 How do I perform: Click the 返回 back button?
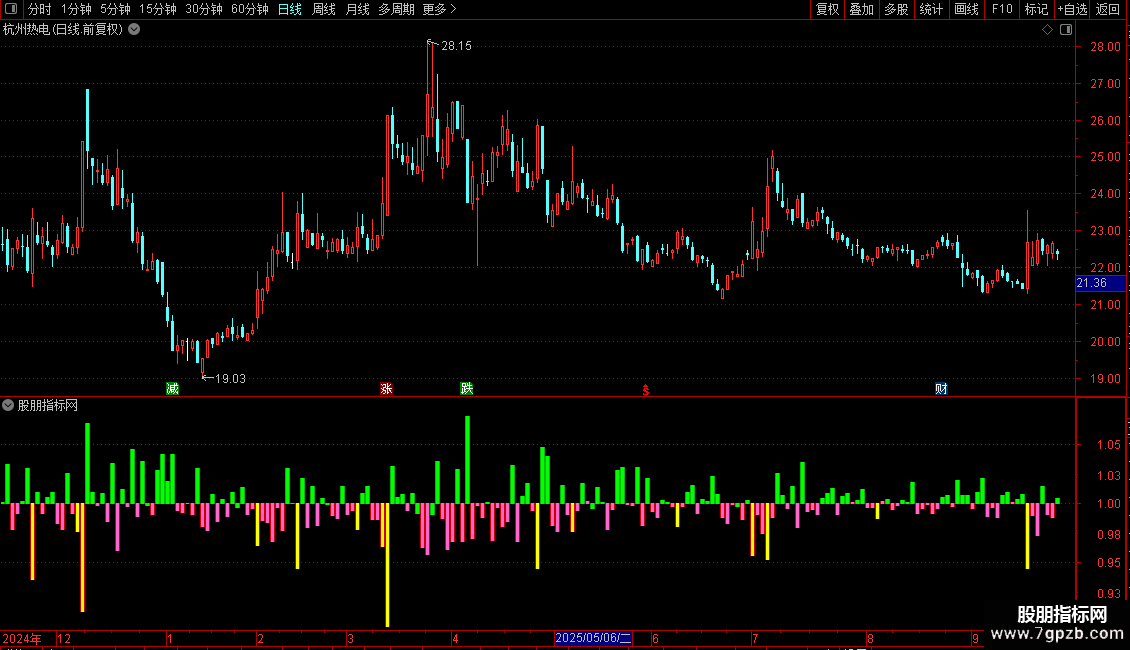[1108, 9]
